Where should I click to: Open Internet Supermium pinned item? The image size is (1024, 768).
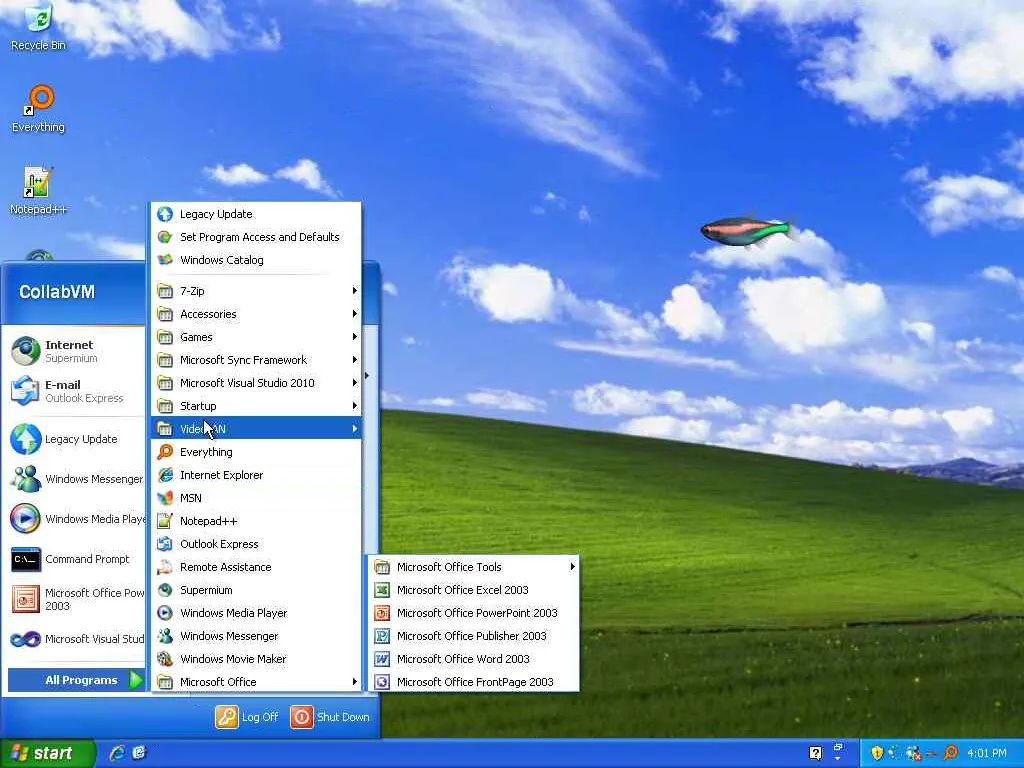[x=76, y=351]
